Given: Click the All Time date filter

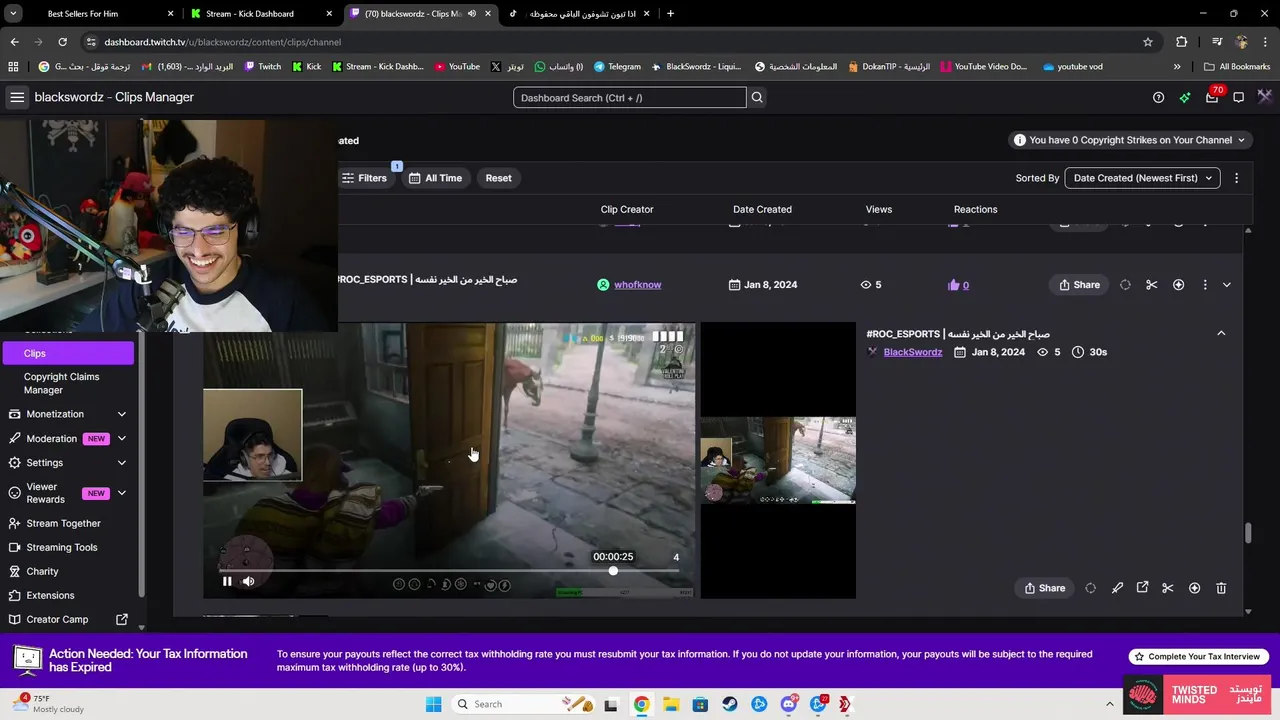Looking at the screenshot, I should (x=435, y=178).
